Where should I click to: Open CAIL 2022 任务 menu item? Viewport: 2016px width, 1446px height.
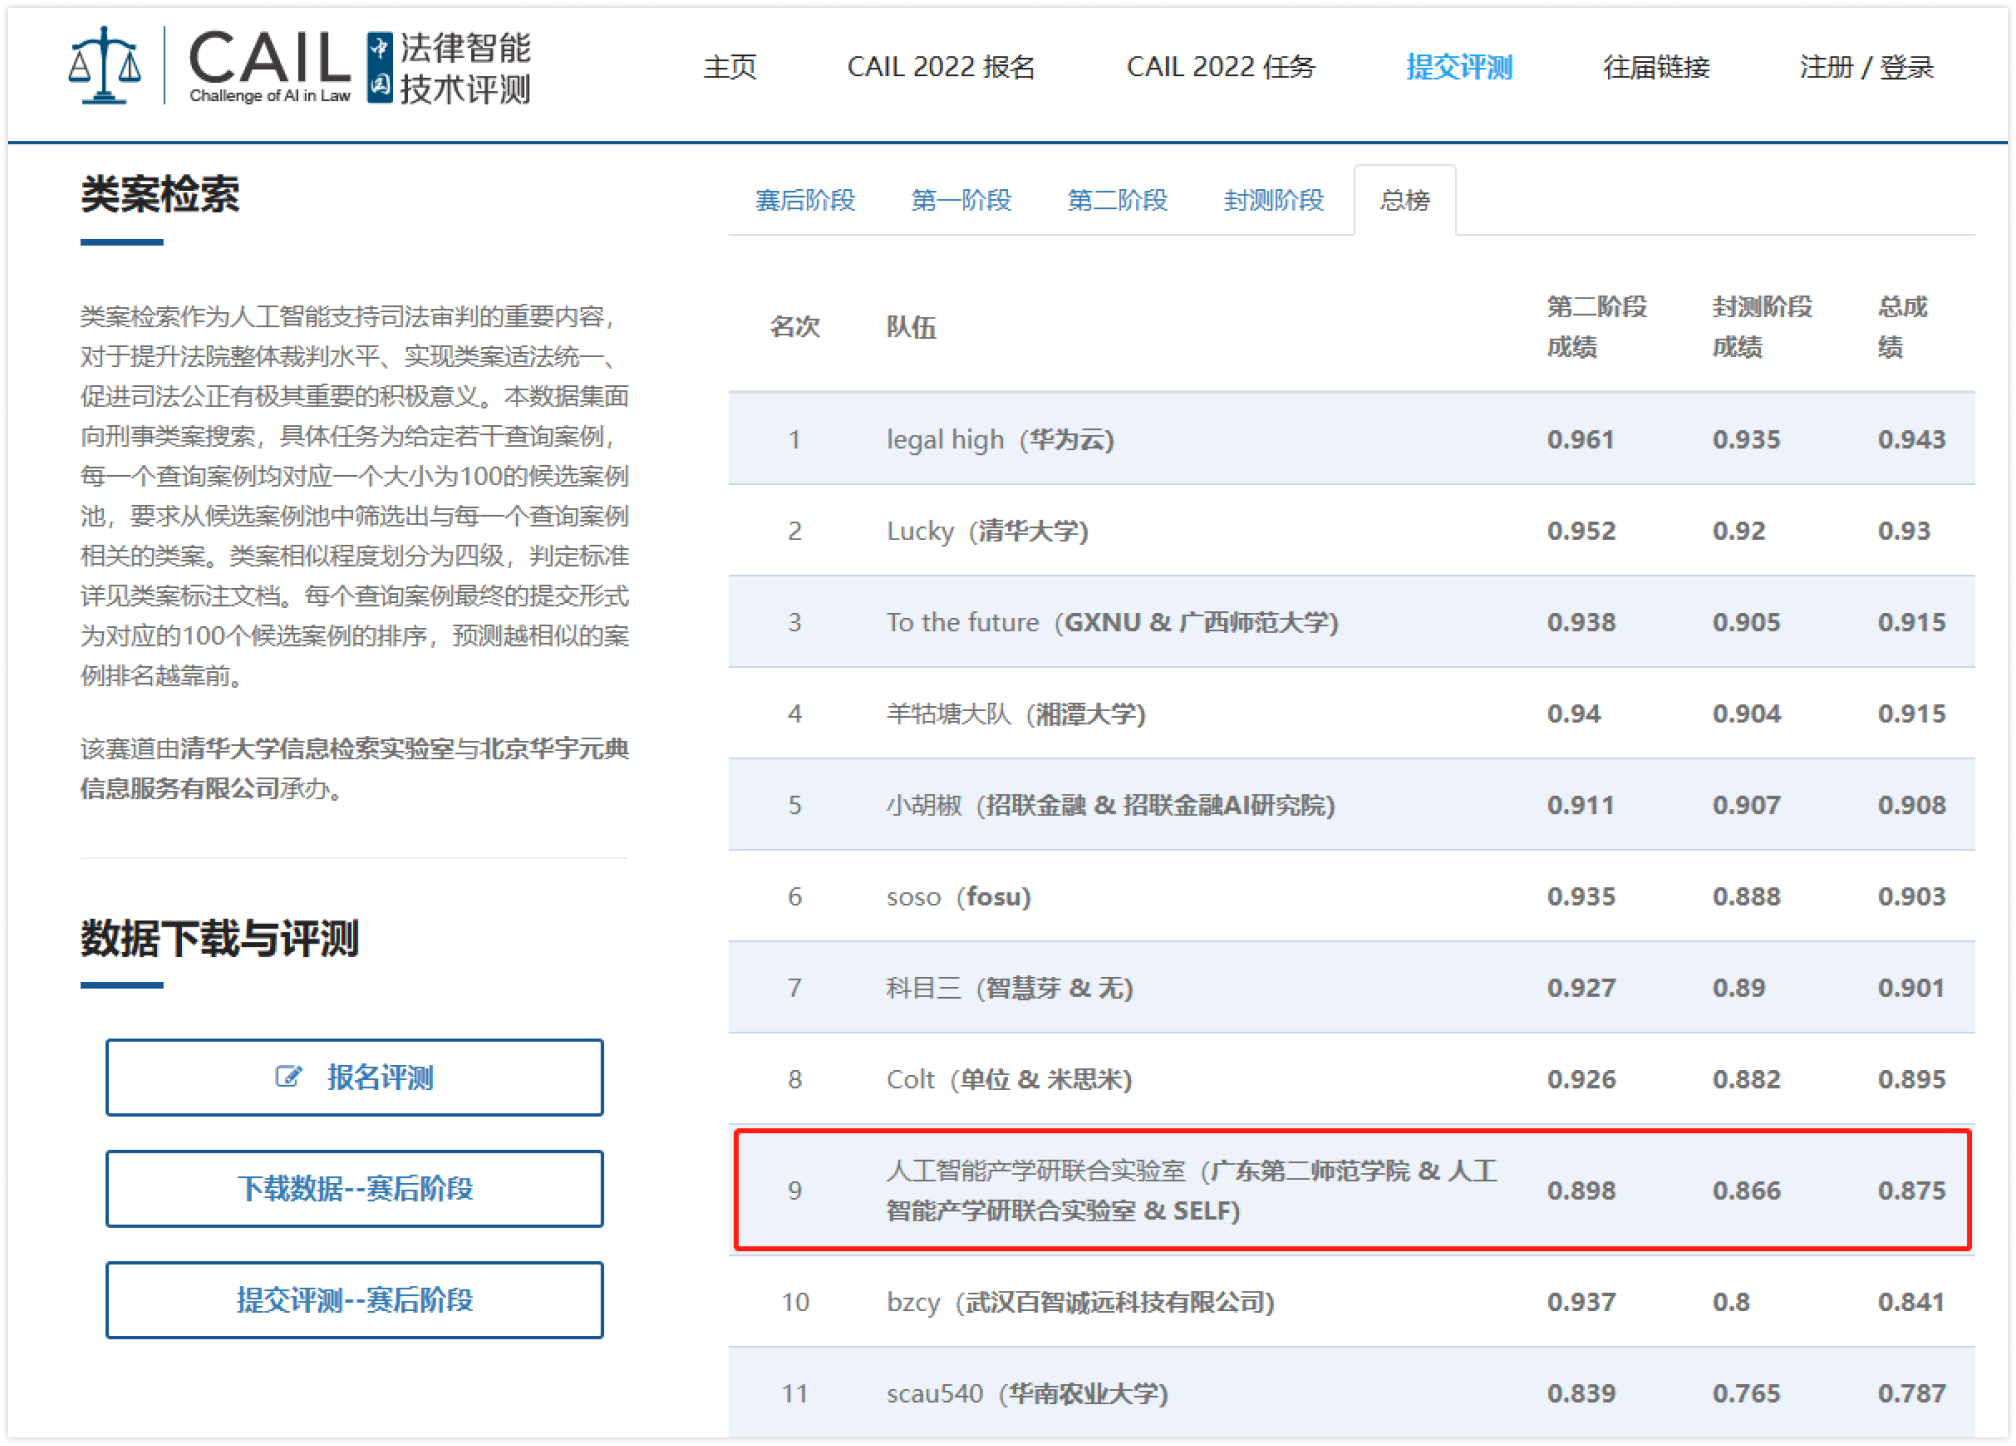pos(1220,67)
